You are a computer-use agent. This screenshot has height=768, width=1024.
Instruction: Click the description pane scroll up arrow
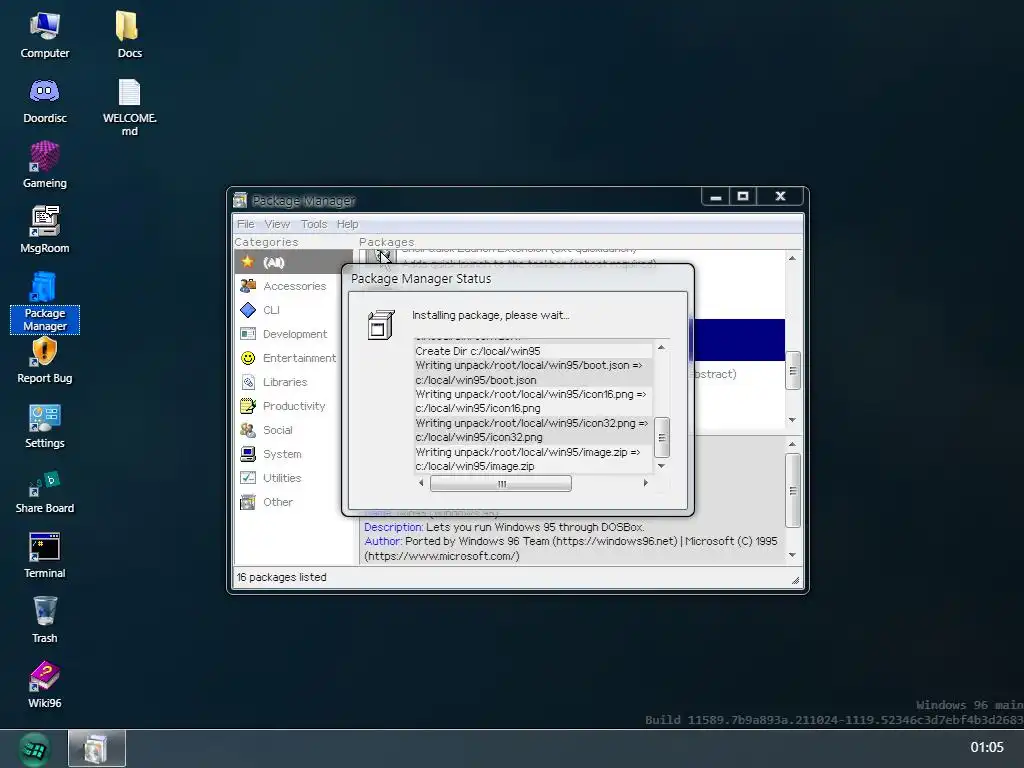pos(792,444)
